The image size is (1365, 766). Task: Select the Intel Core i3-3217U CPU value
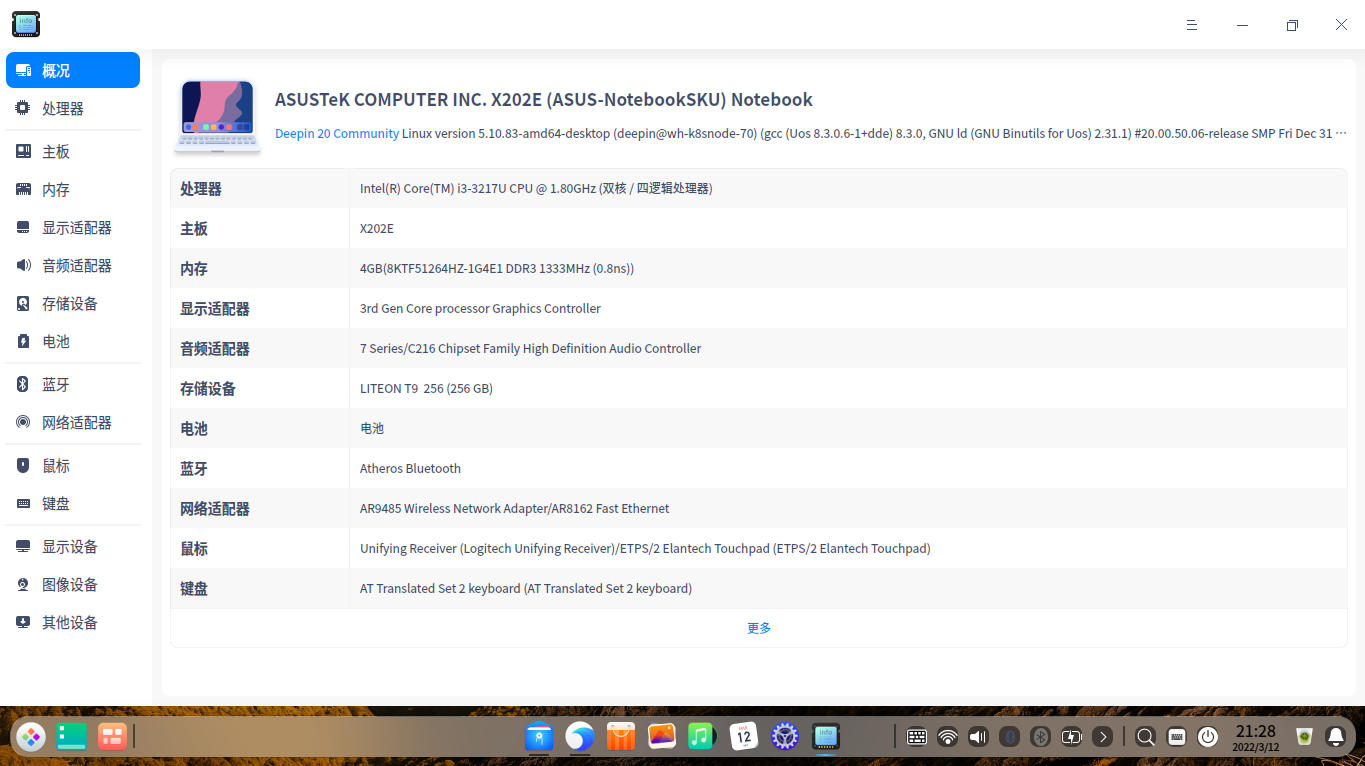pos(536,188)
